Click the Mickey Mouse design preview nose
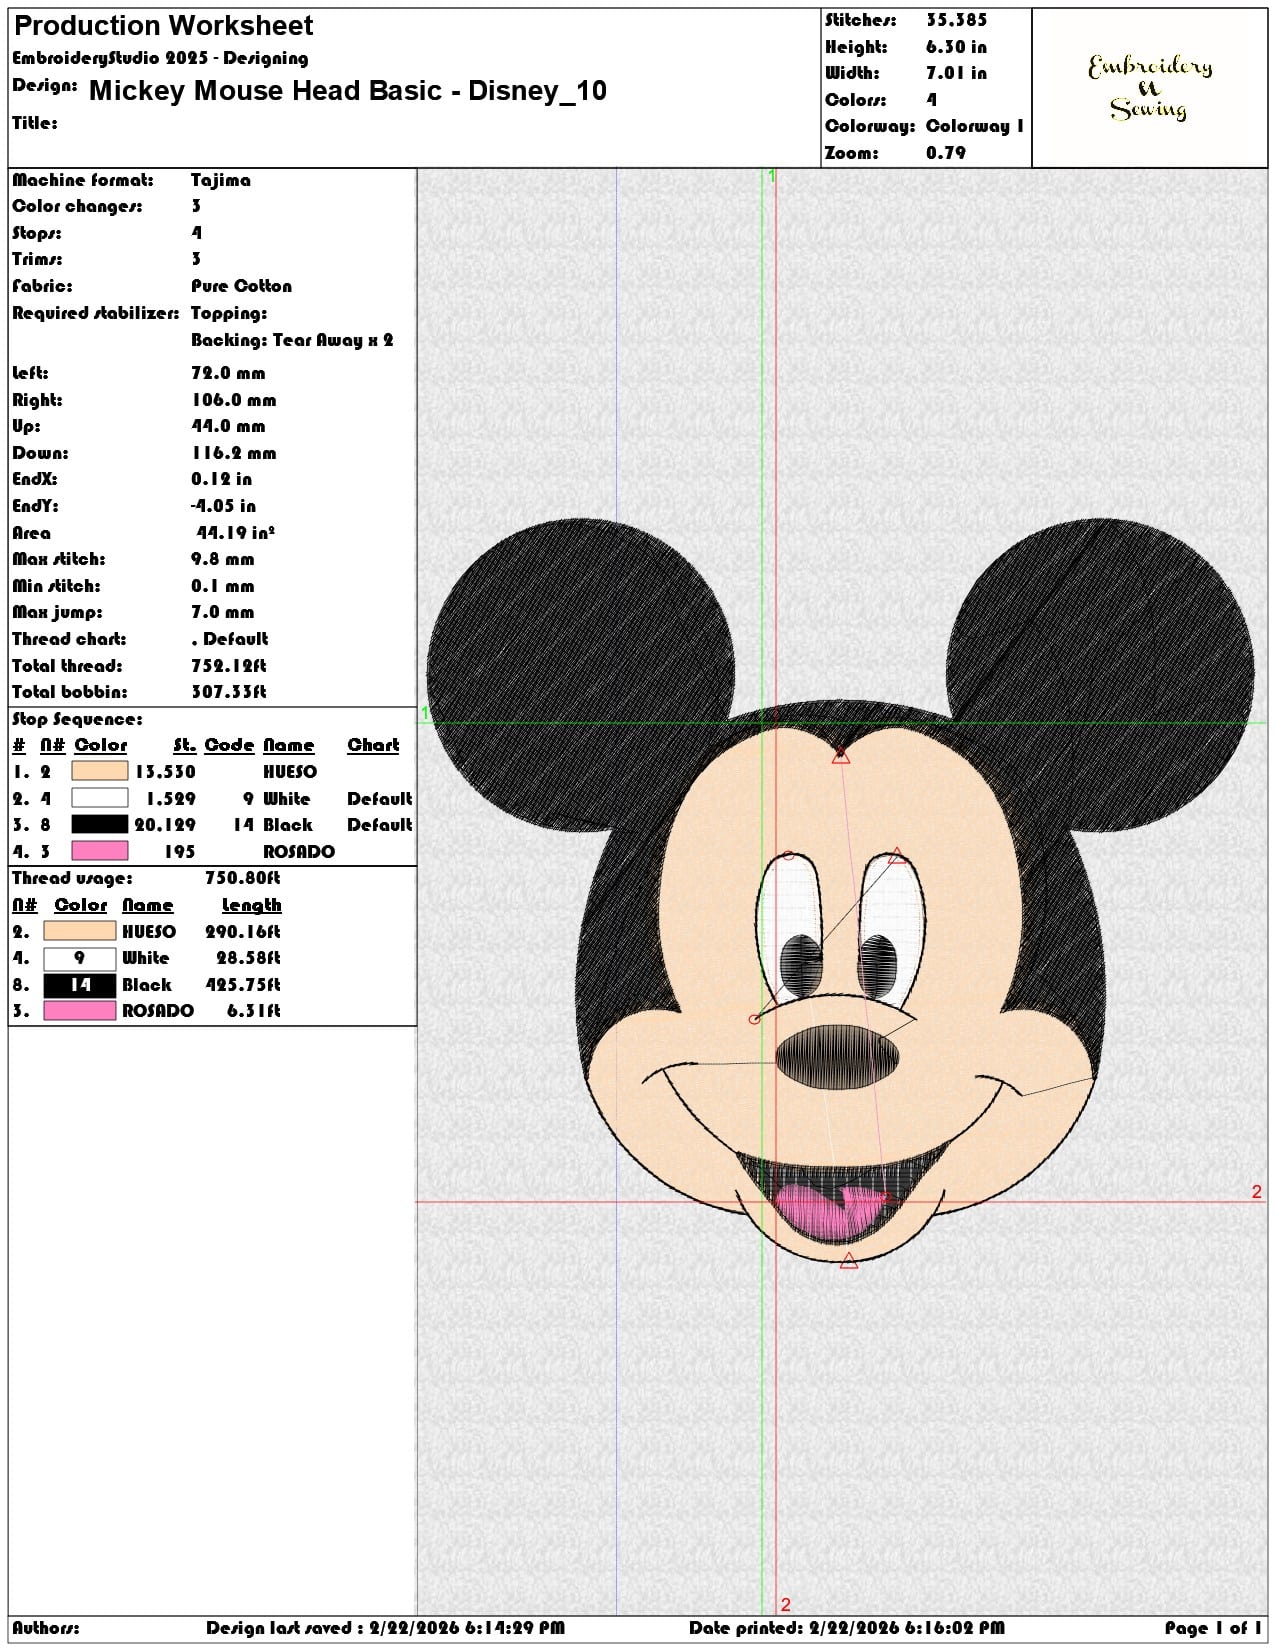The image size is (1275, 1650). click(837, 1059)
